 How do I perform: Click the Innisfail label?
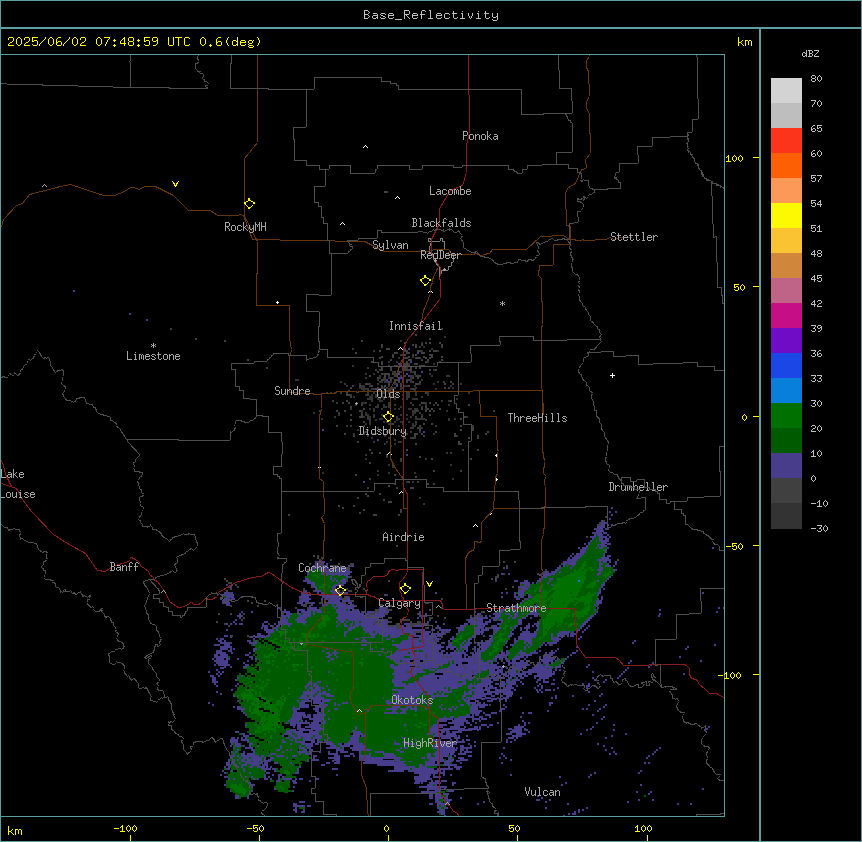point(416,326)
